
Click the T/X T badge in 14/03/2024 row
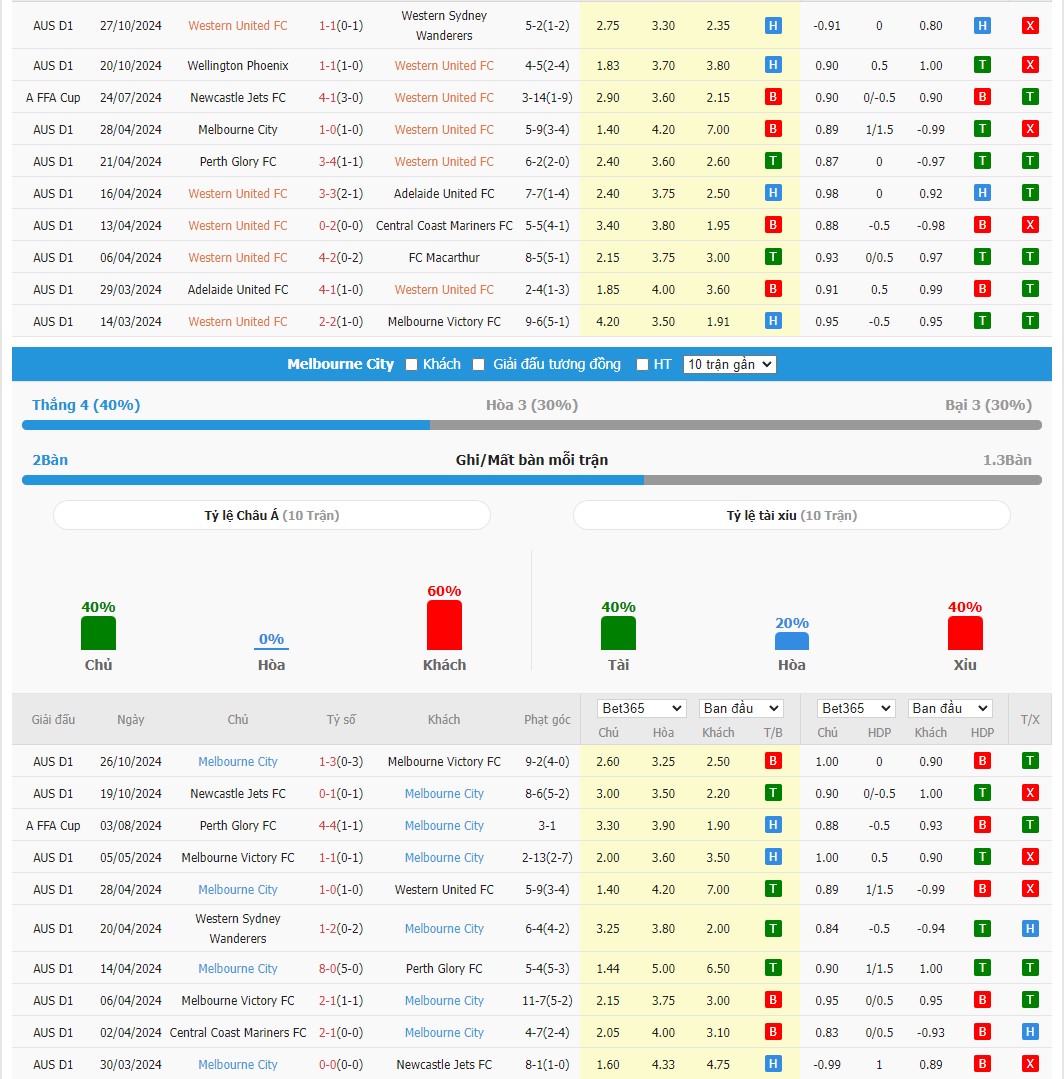[x=1030, y=321]
